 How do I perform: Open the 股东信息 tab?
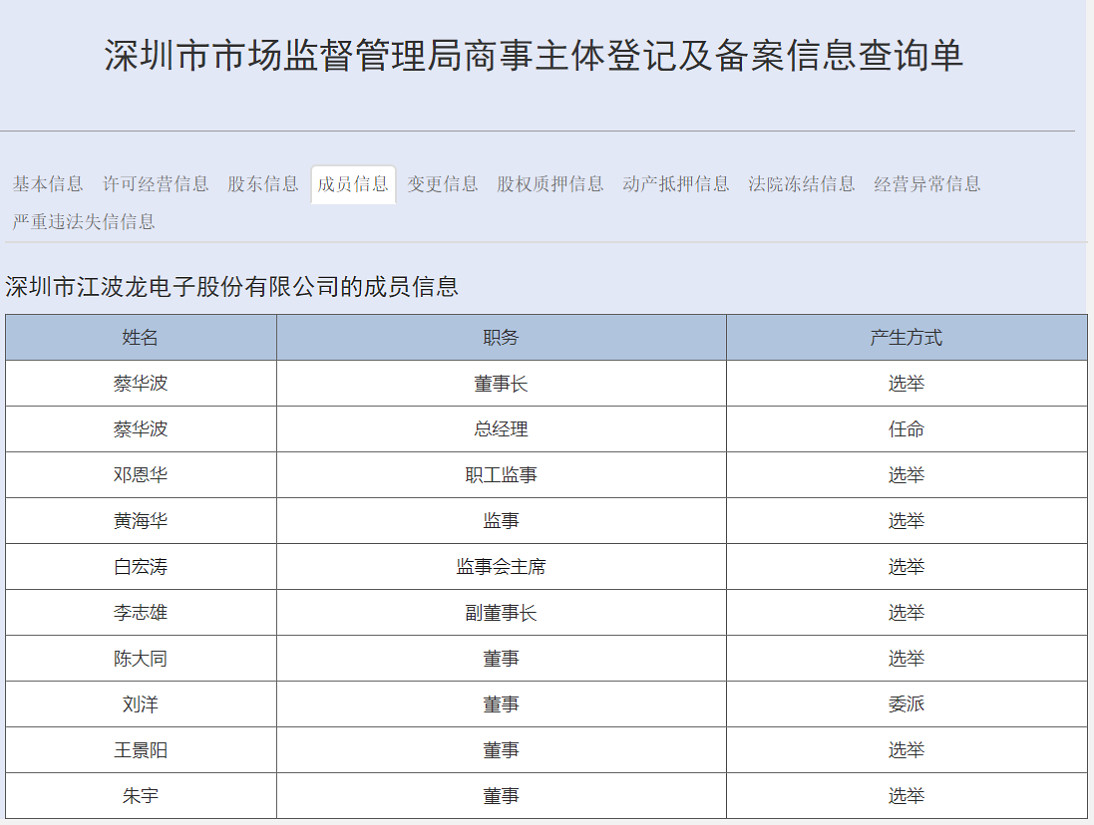point(263,184)
